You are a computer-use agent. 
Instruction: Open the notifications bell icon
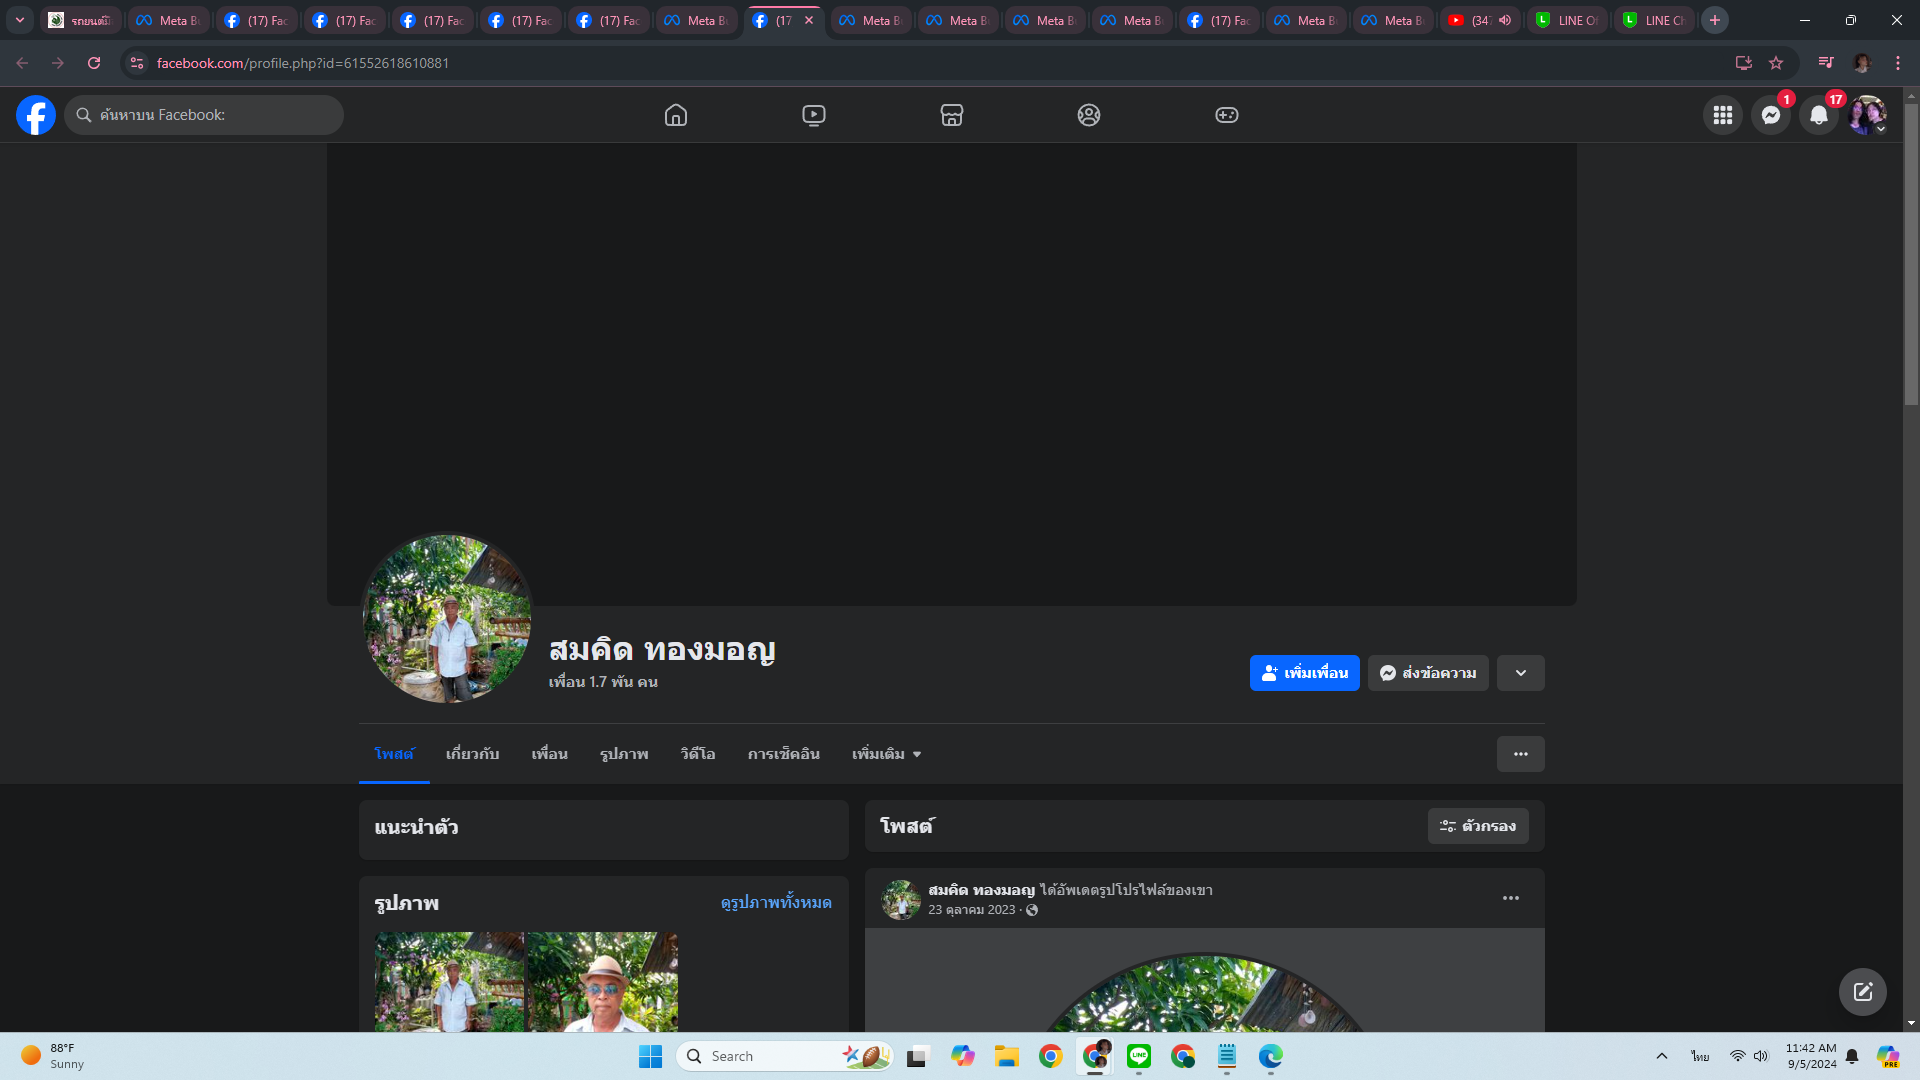1818,115
